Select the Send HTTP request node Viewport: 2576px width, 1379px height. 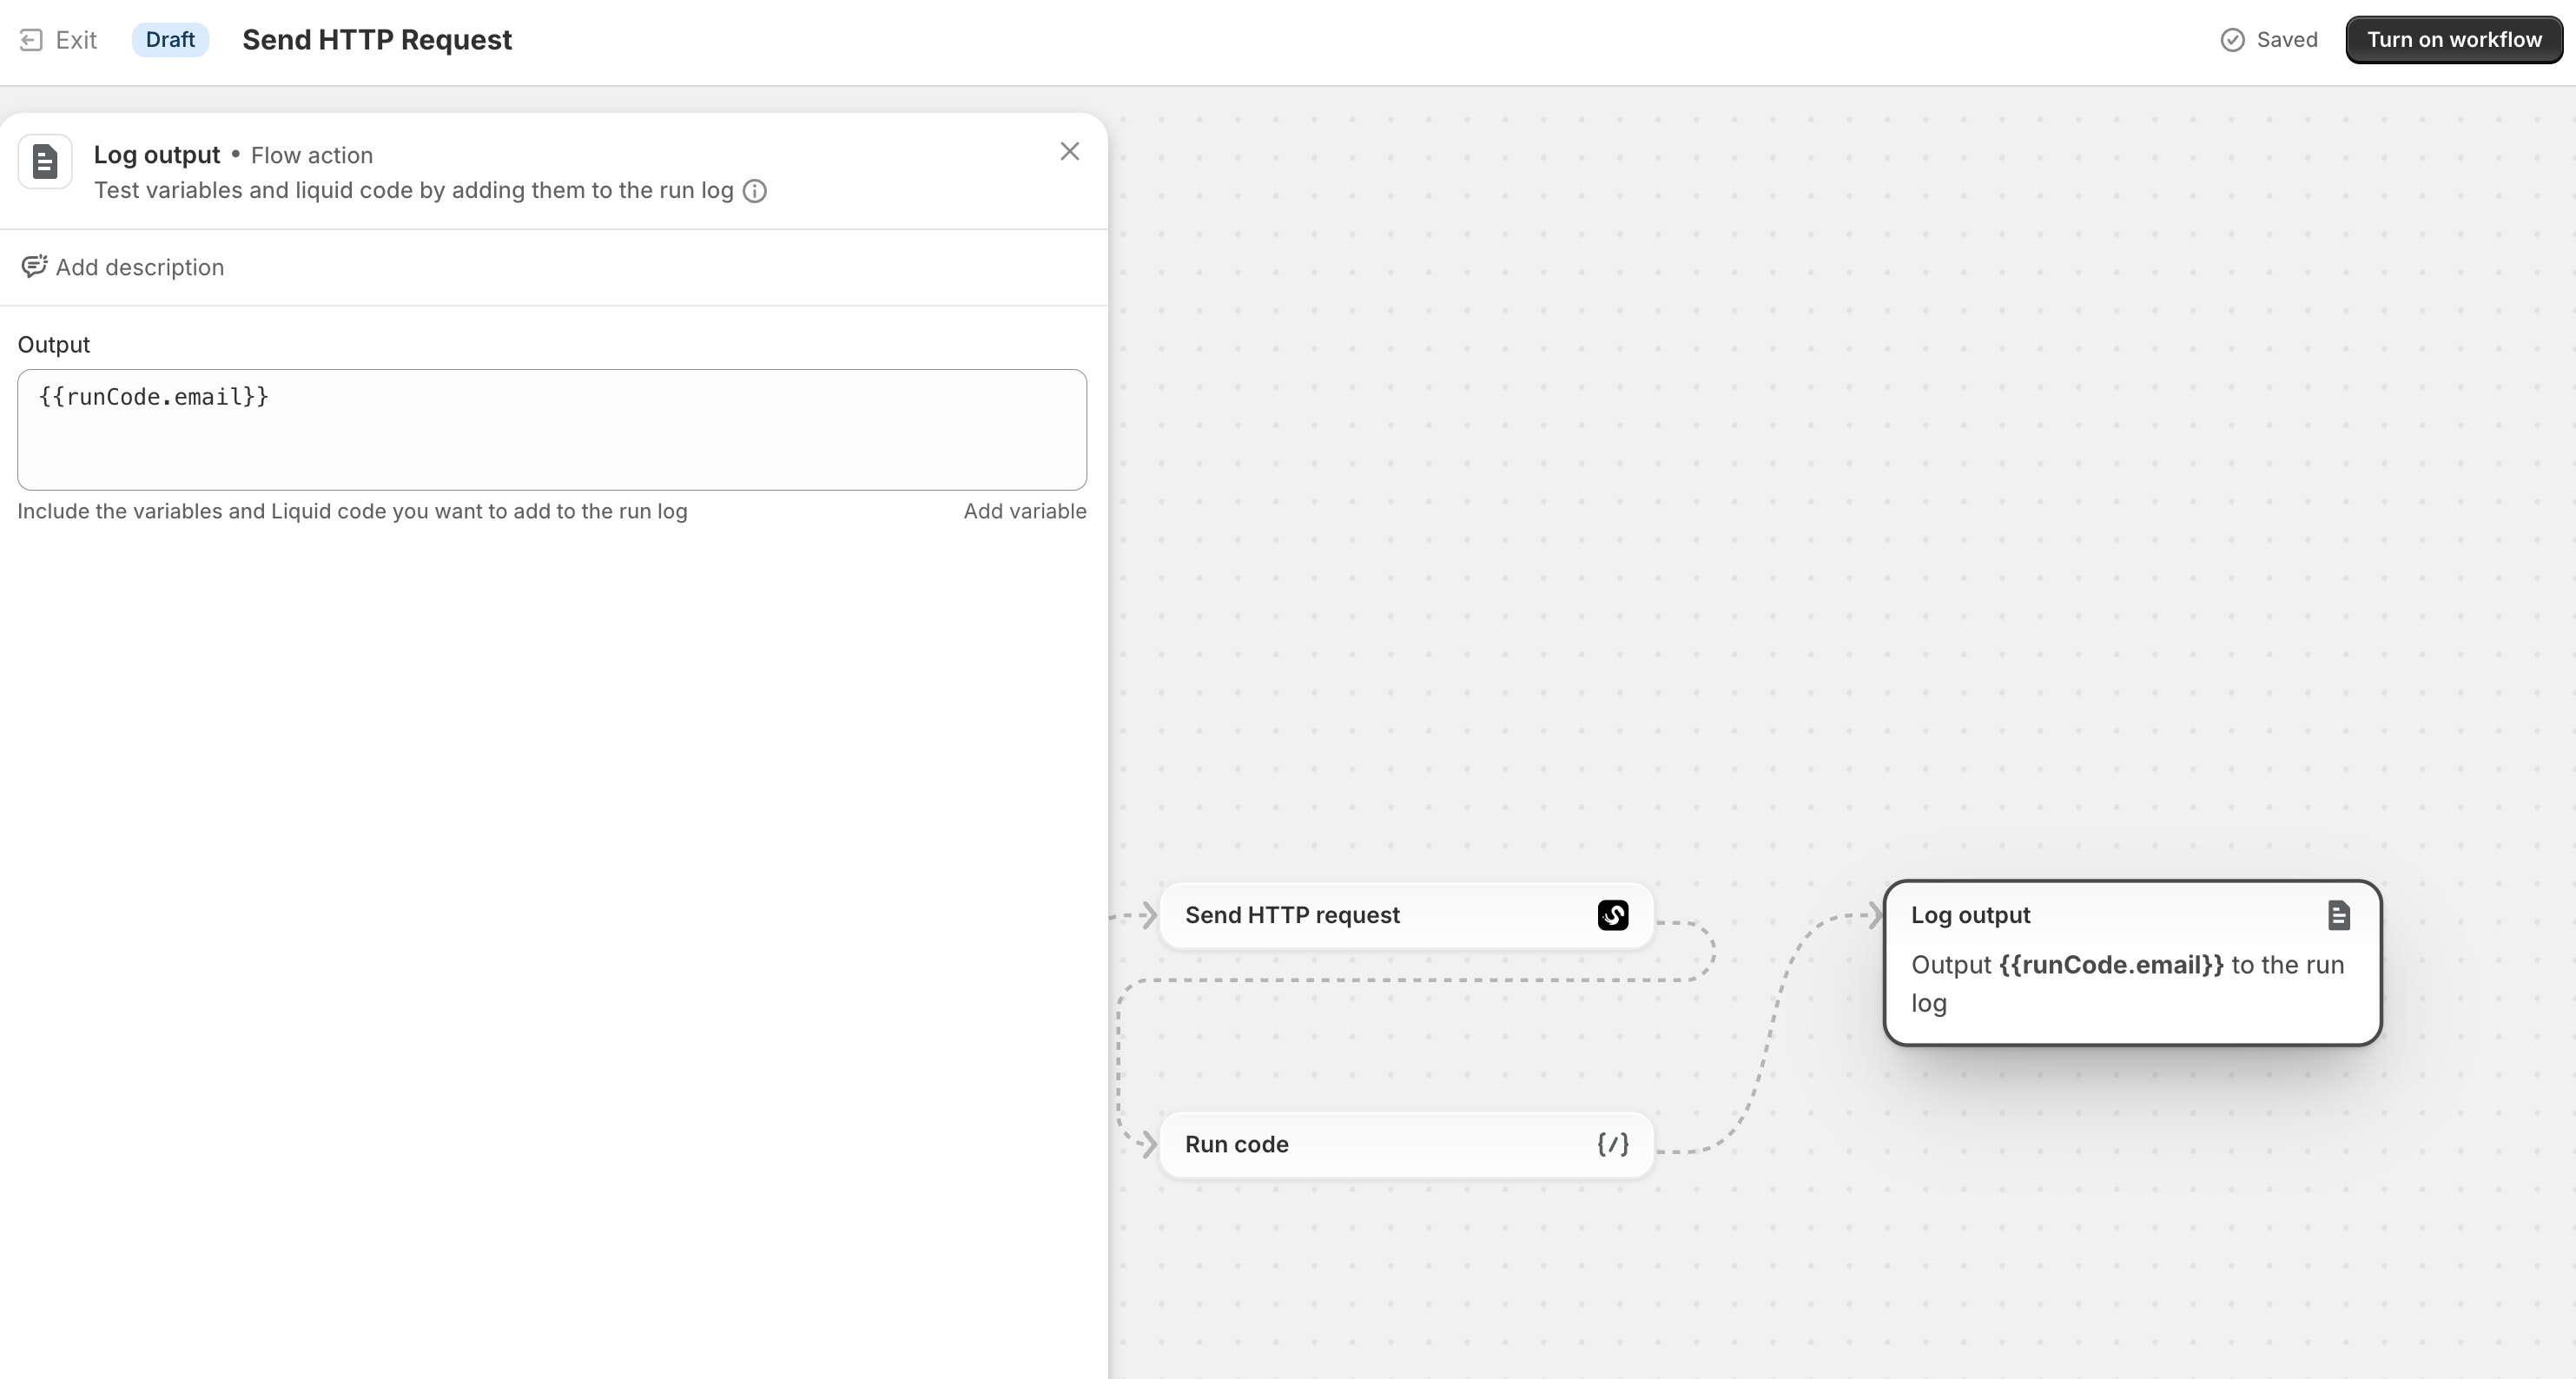(1380, 915)
